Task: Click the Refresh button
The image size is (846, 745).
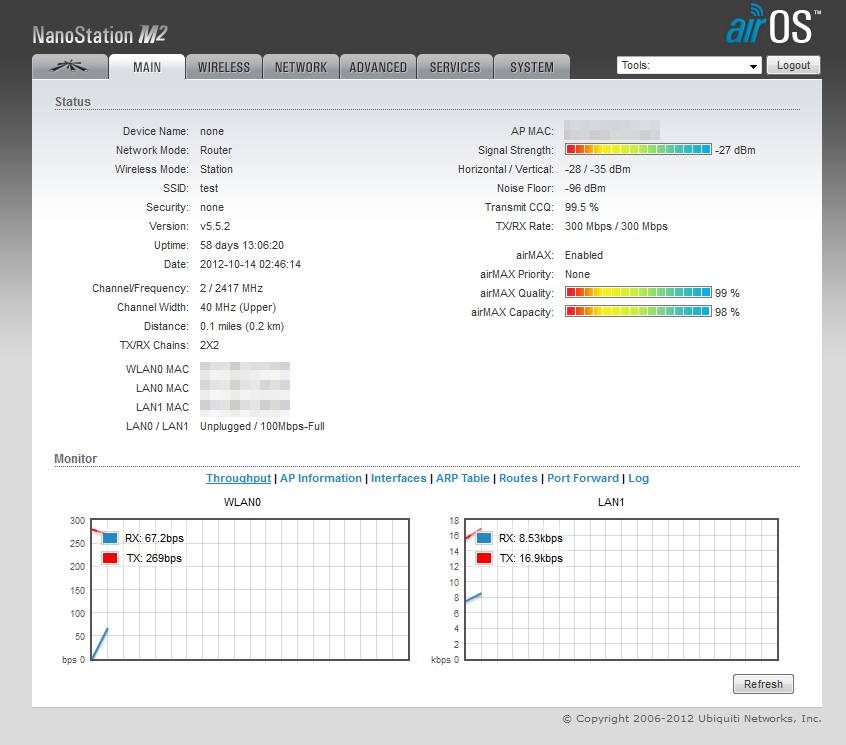Action: click(x=763, y=684)
